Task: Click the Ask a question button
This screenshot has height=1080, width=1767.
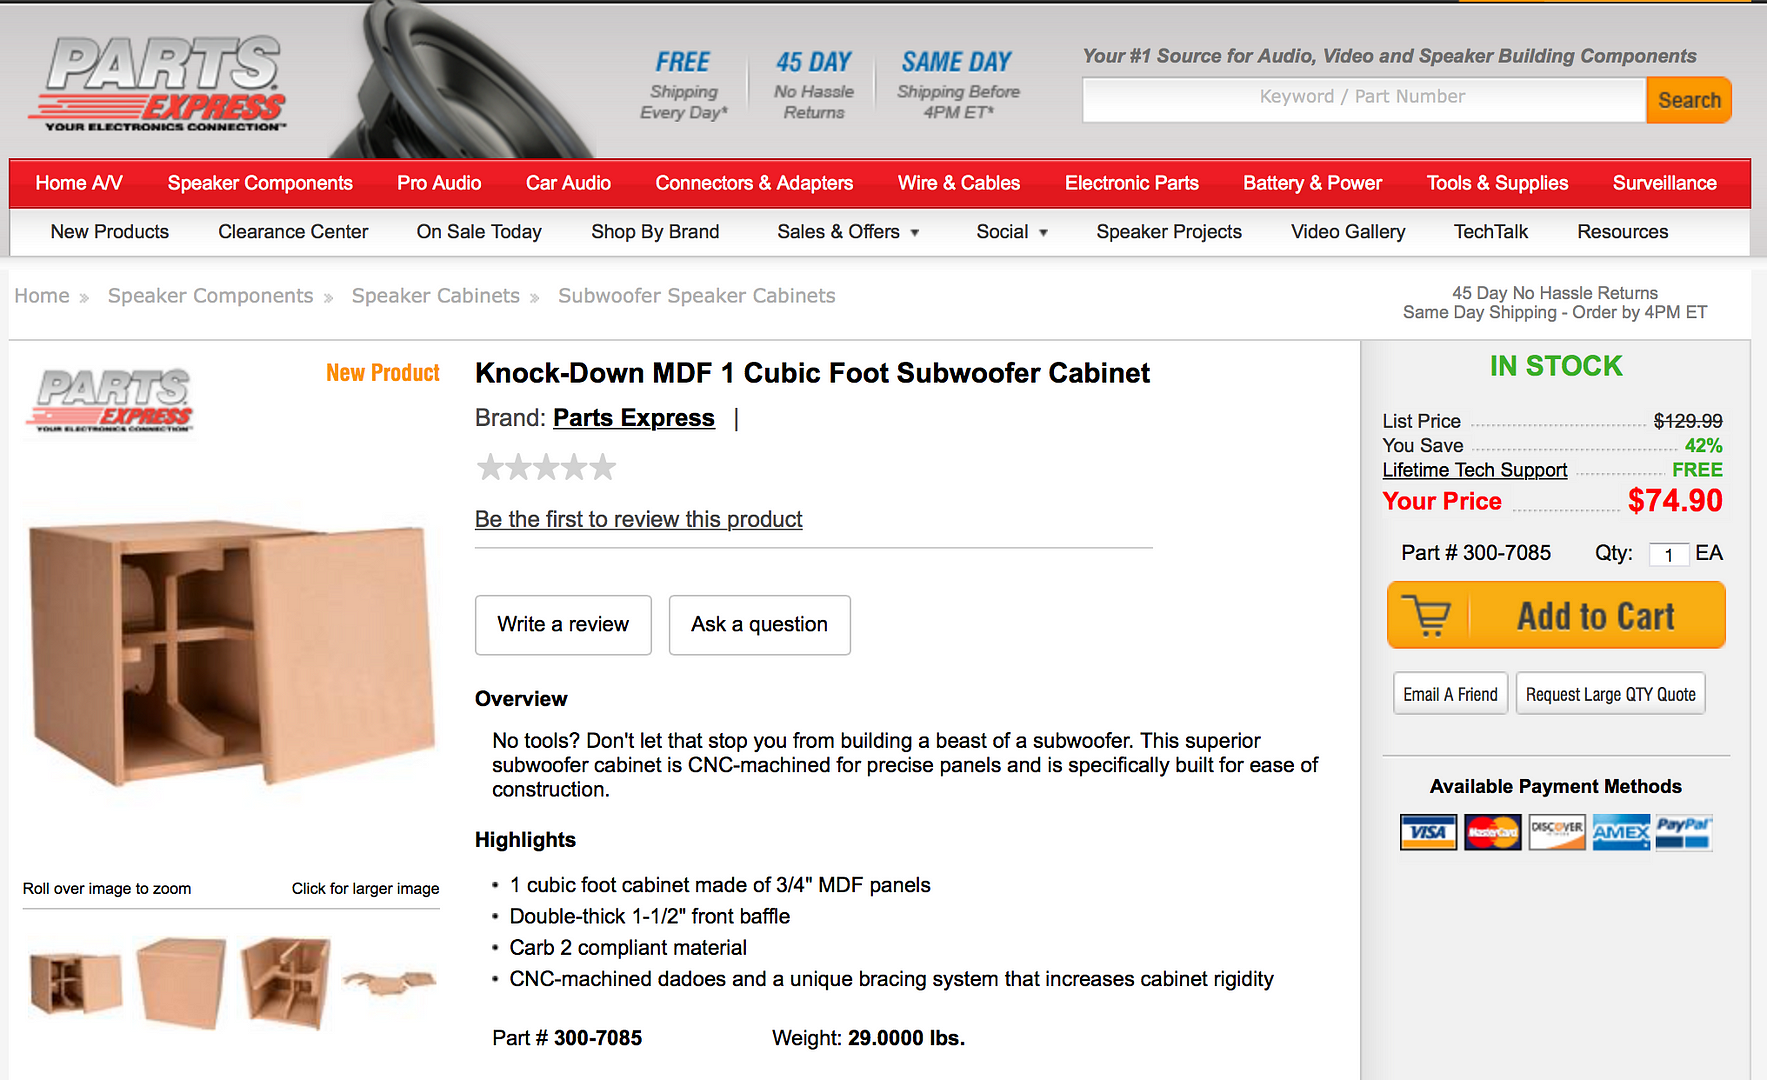Action: click(760, 625)
